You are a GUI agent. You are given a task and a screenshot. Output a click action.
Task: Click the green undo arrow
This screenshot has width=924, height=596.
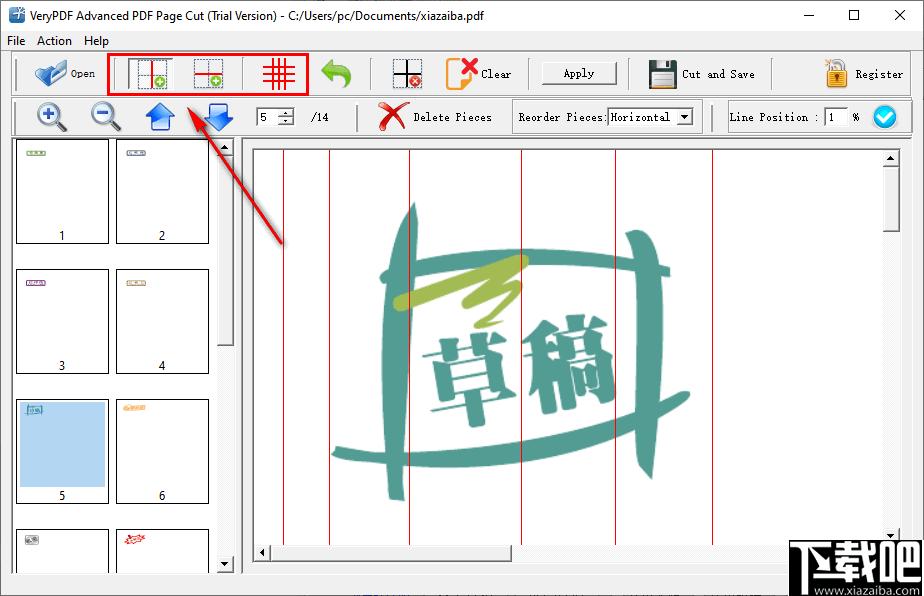pyautogui.click(x=336, y=74)
